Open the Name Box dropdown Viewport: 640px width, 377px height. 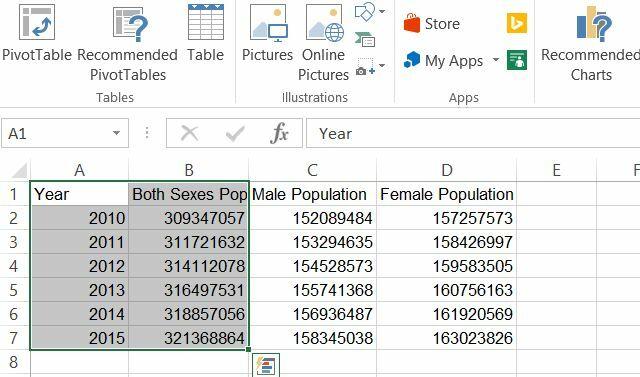pos(116,133)
